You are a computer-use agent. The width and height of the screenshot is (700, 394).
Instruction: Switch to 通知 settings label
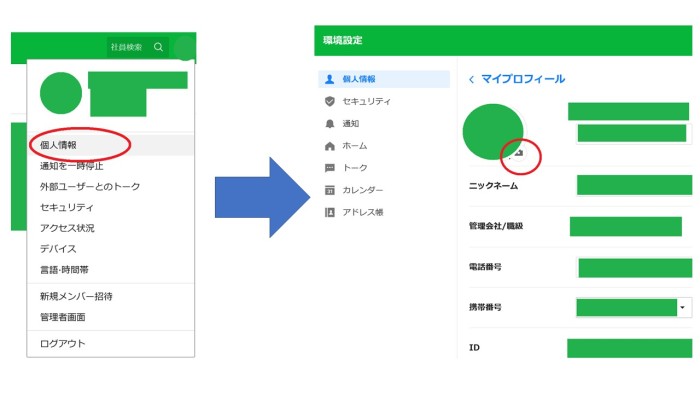[350, 124]
